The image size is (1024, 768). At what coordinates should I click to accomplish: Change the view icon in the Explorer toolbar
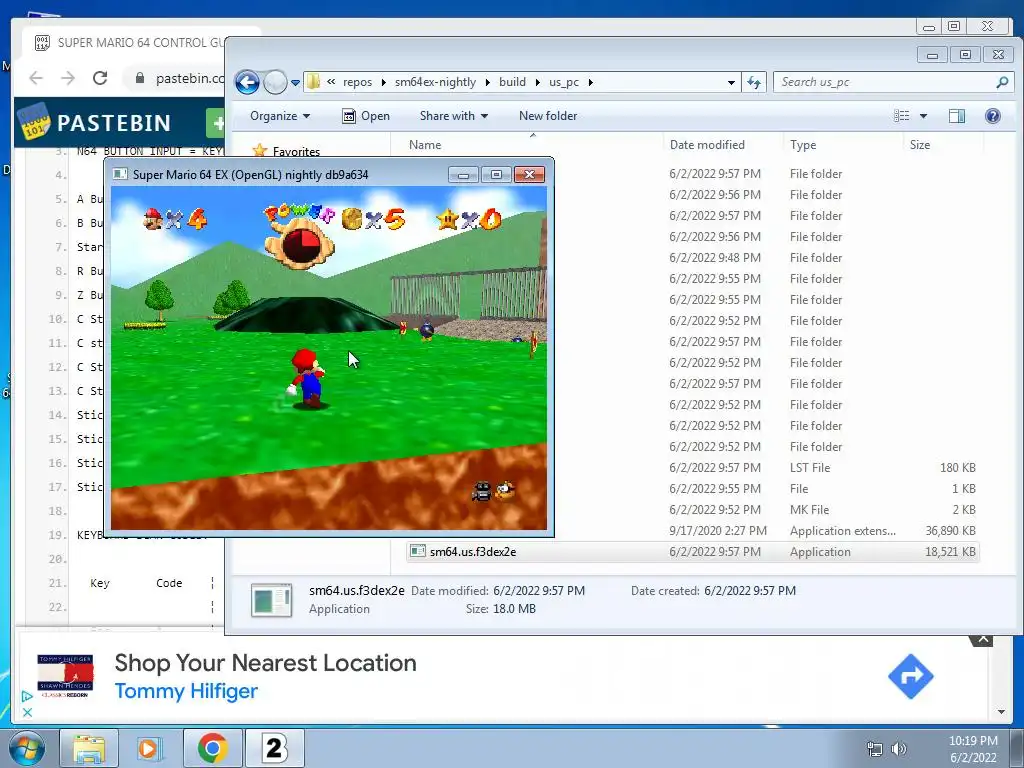coord(901,116)
